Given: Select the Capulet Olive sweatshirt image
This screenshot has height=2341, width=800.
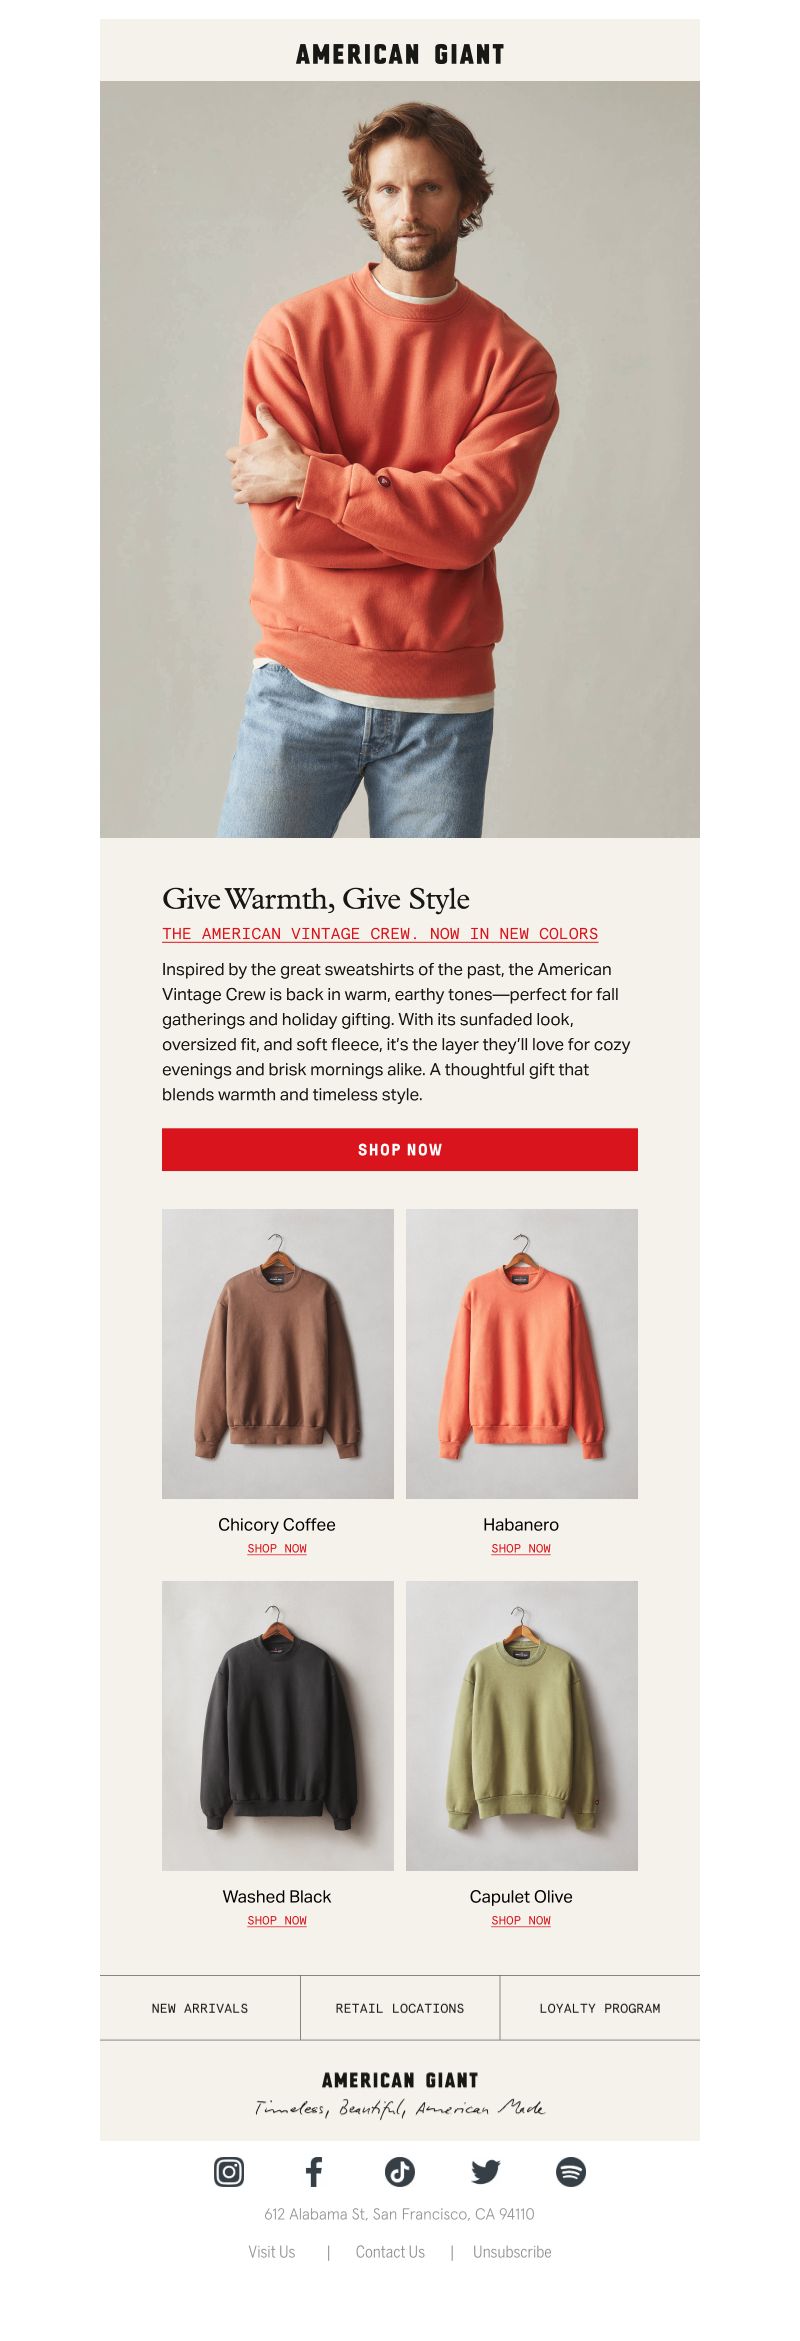Looking at the screenshot, I should [x=522, y=1725].
